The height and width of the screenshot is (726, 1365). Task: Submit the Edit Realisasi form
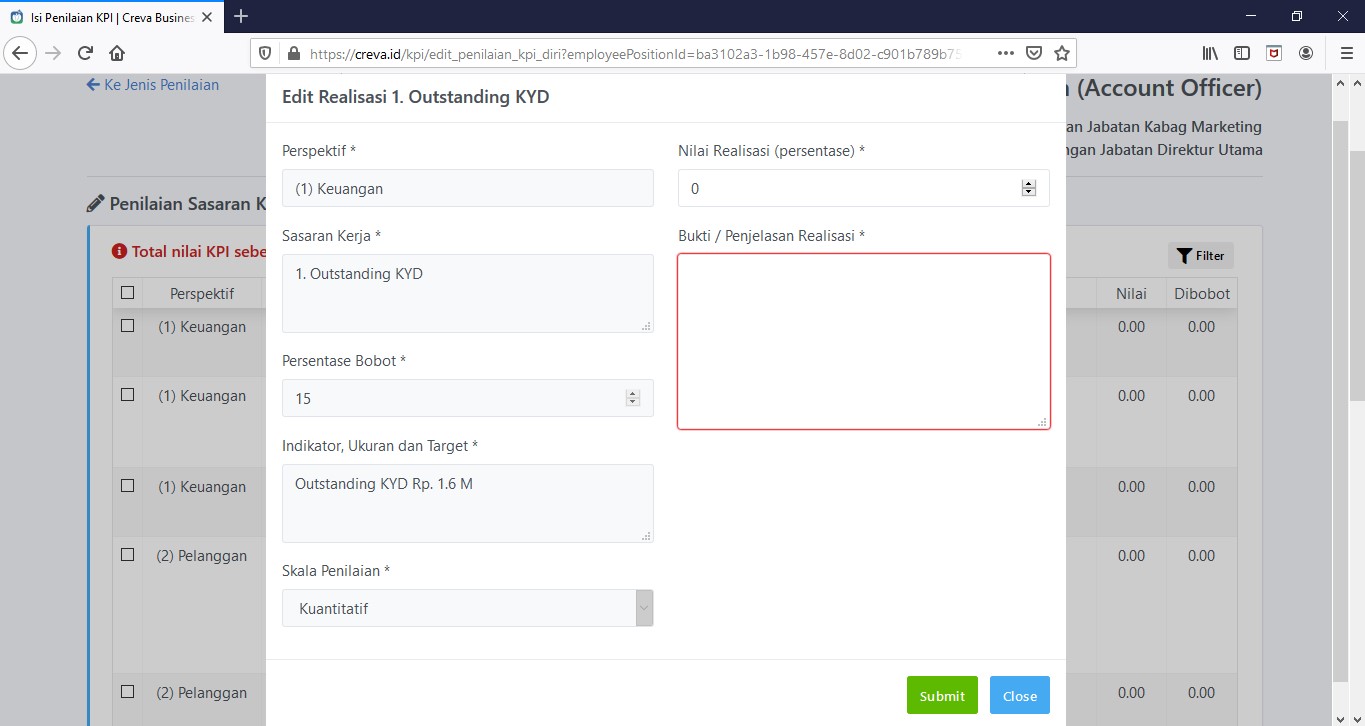942,695
